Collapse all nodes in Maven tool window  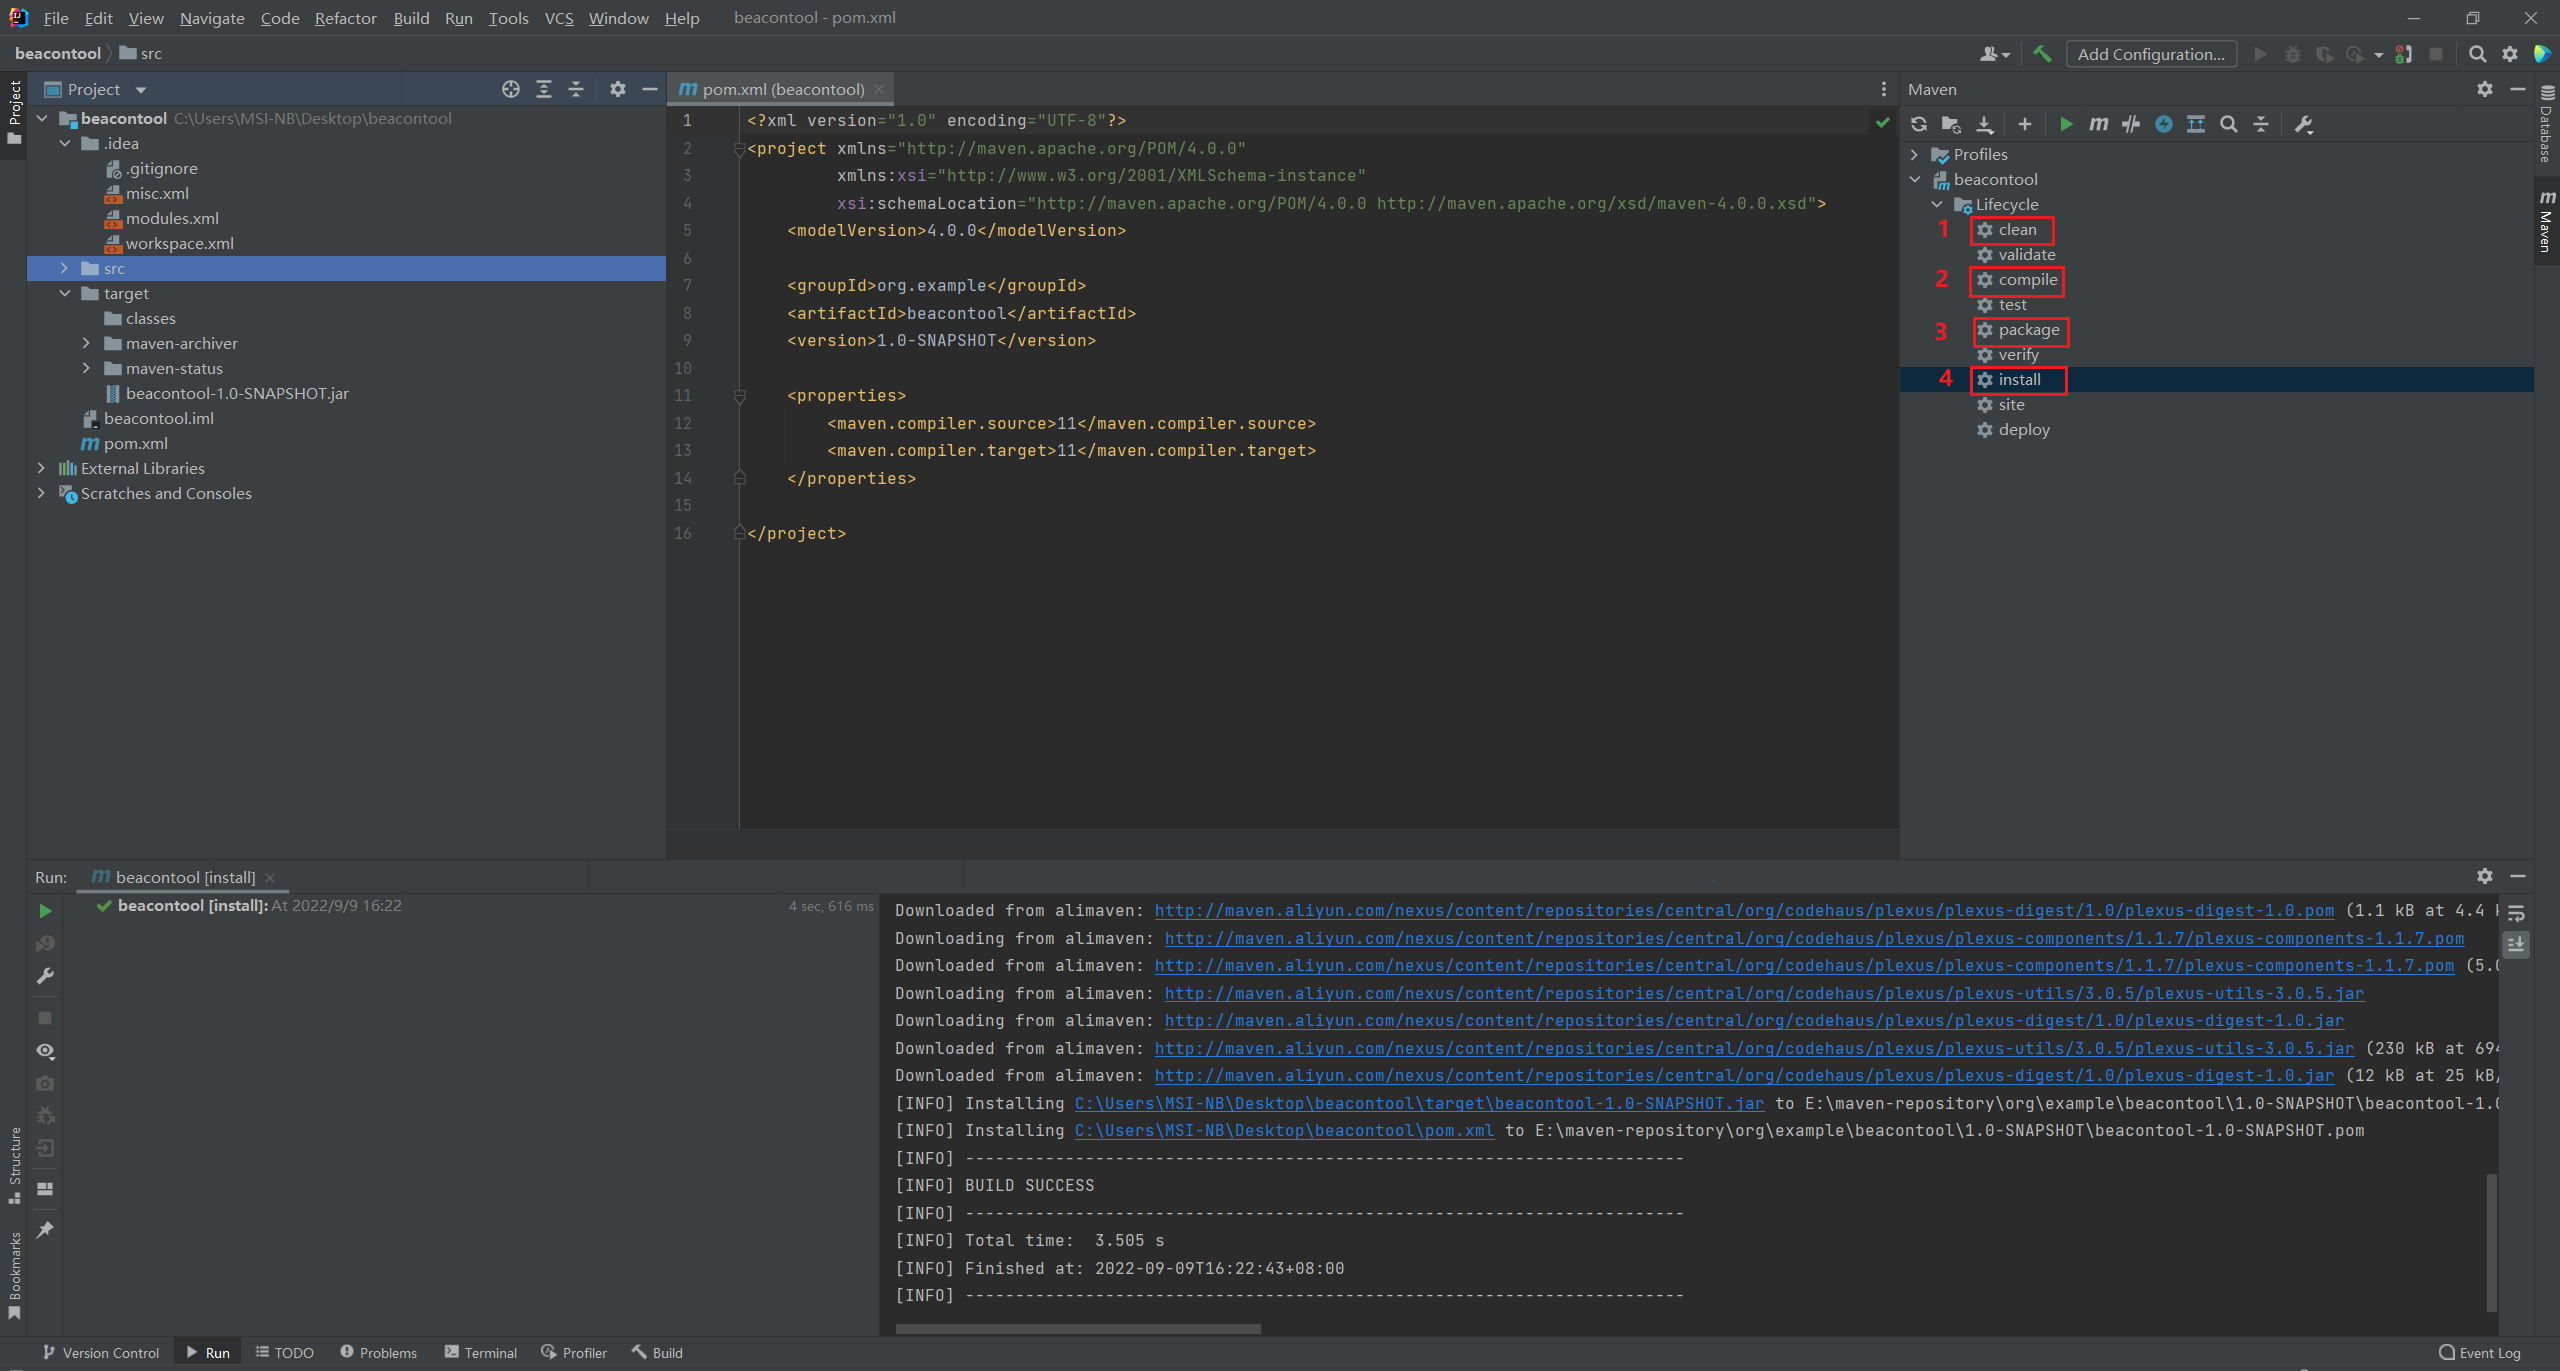[x=2261, y=124]
